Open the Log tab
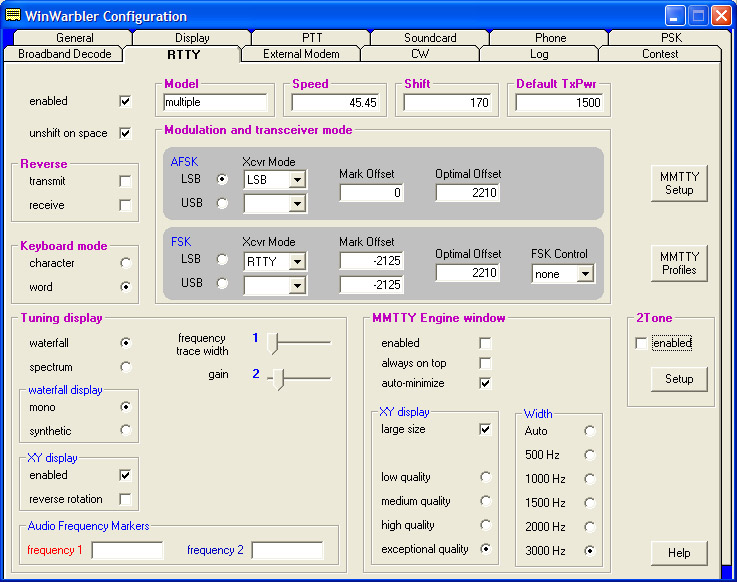 tap(539, 54)
